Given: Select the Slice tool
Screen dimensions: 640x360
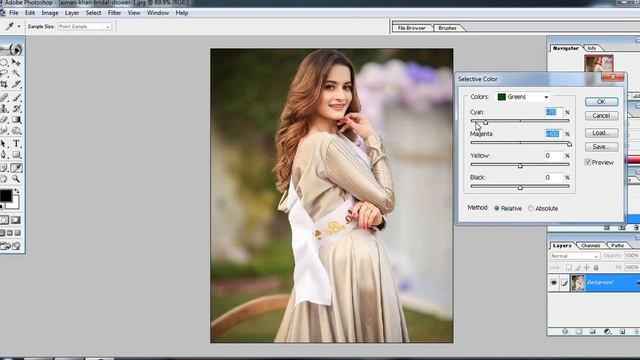Looking at the screenshot, I should coord(16,84).
